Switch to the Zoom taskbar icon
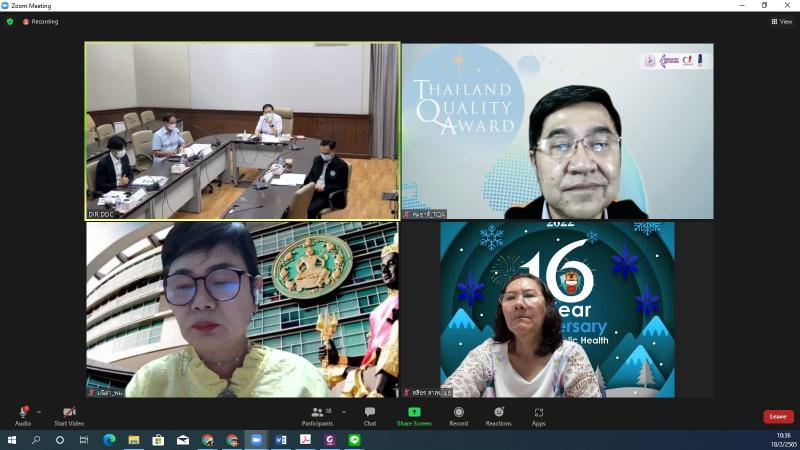 [256, 440]
